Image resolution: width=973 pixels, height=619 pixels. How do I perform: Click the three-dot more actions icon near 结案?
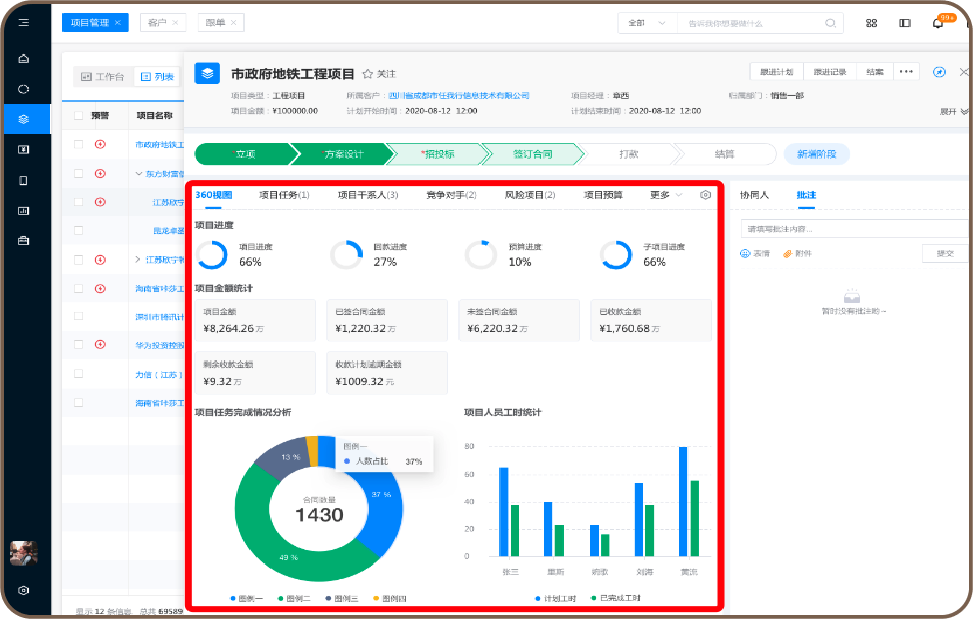tap(905, 72)
